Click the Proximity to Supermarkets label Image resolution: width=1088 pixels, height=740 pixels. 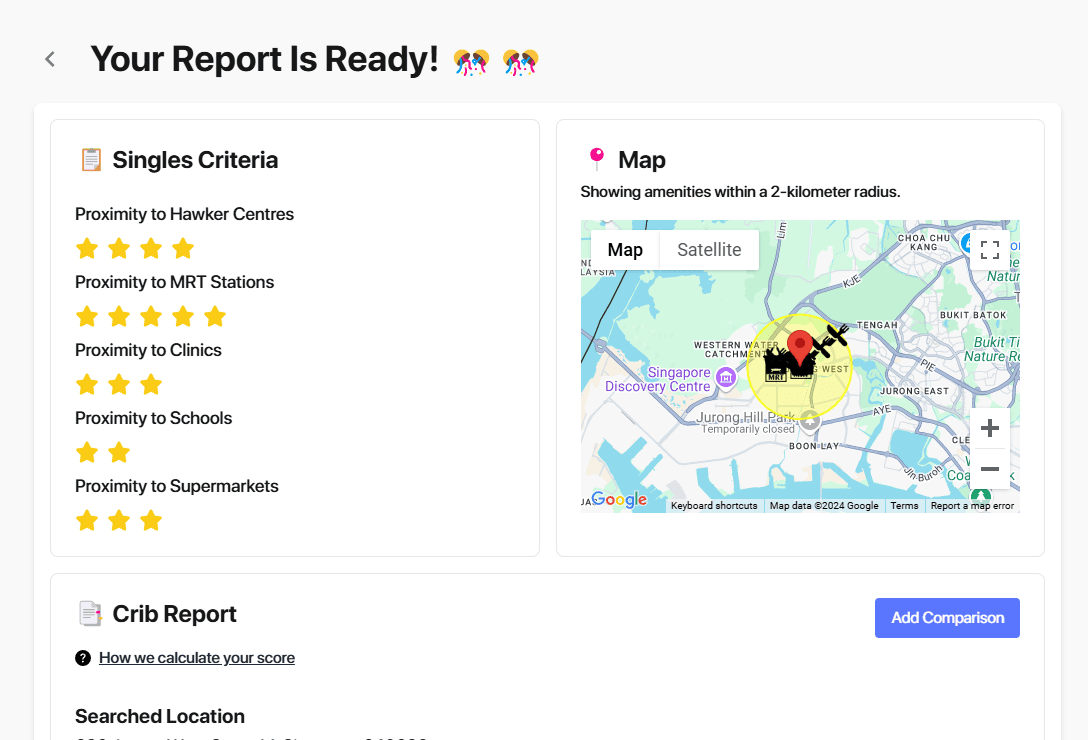[176, 486]
